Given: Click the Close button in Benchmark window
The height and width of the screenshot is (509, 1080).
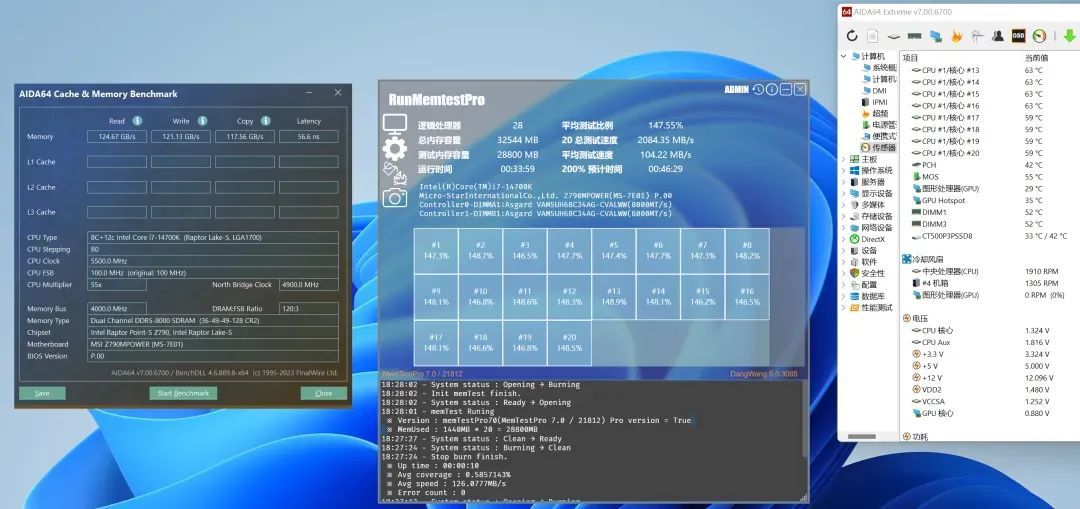Looking at the screenshot, I should [324, 393].
